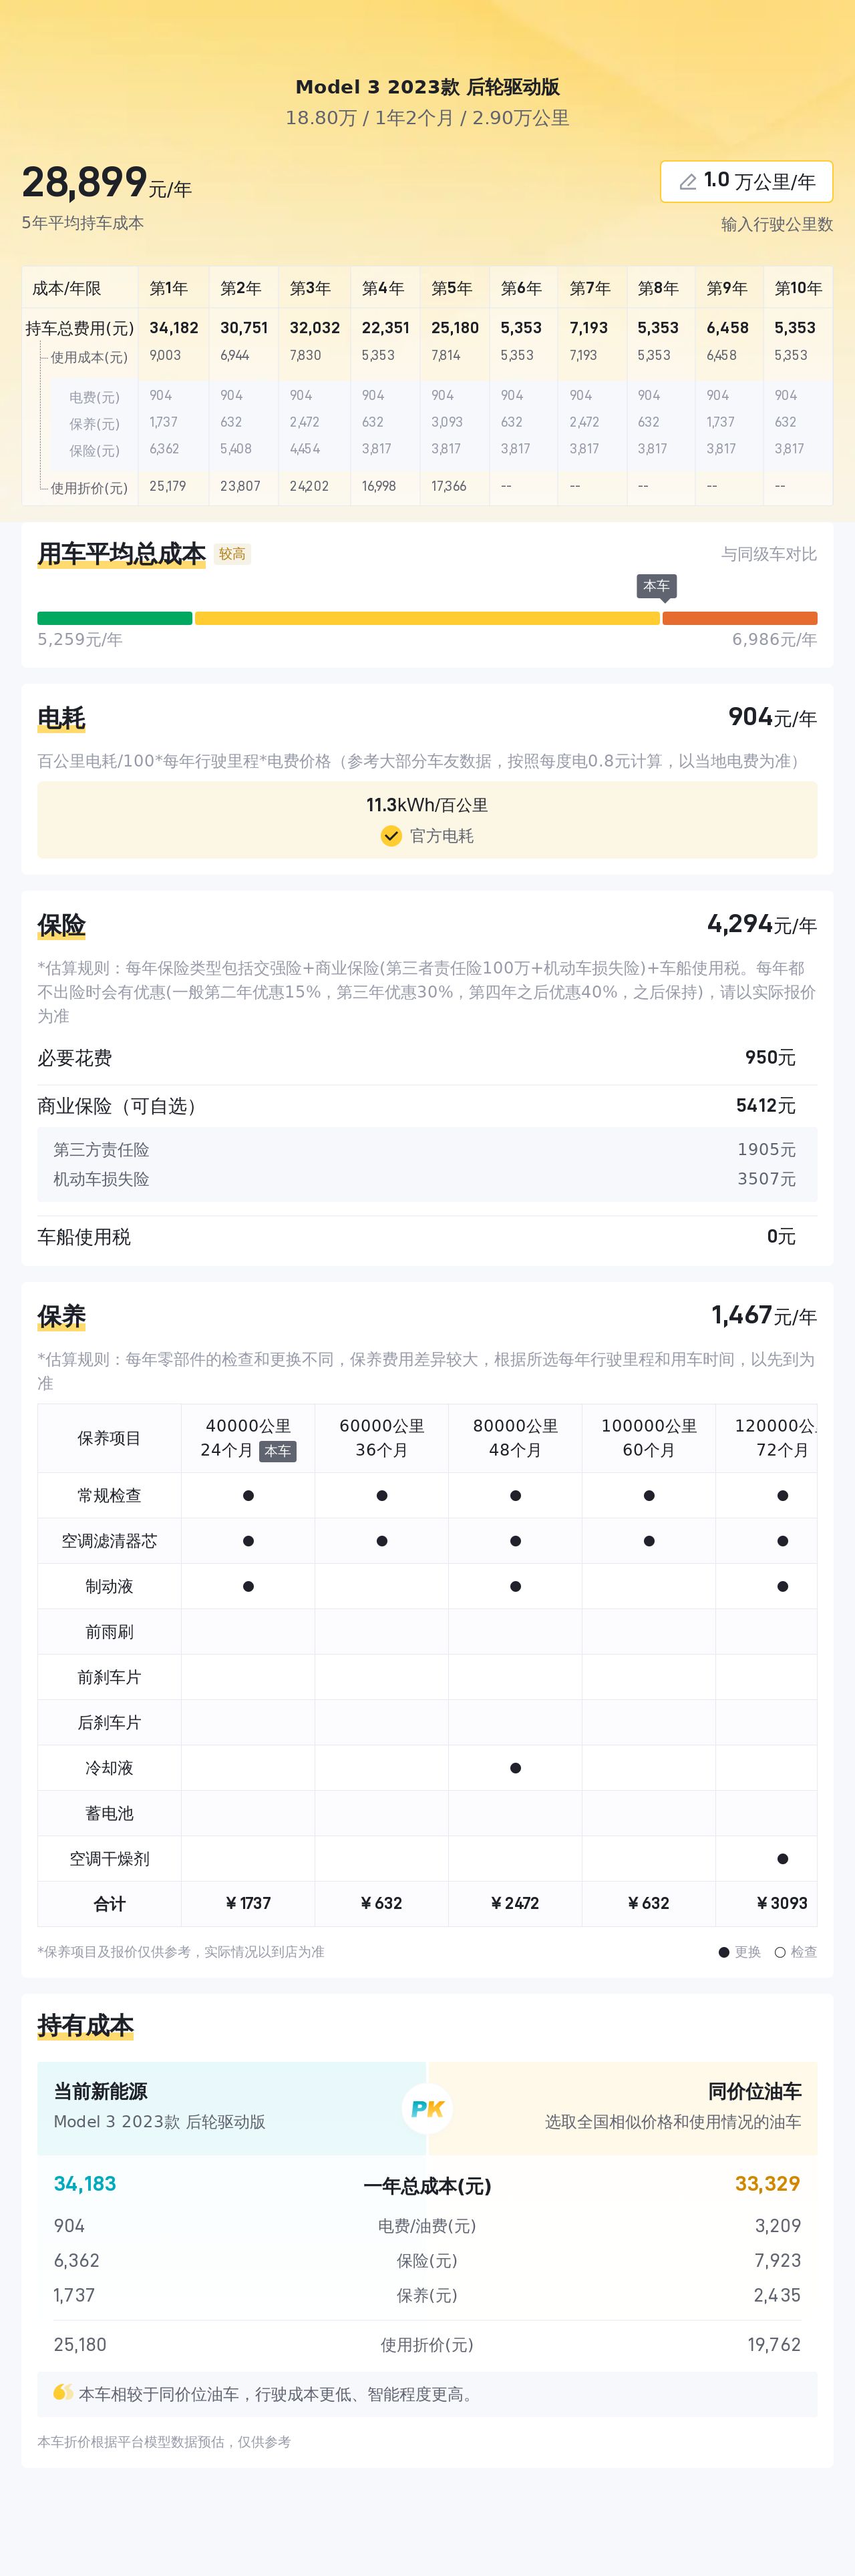
Task: Click the 6,986元/年 upper bound label
Action: 774,640
